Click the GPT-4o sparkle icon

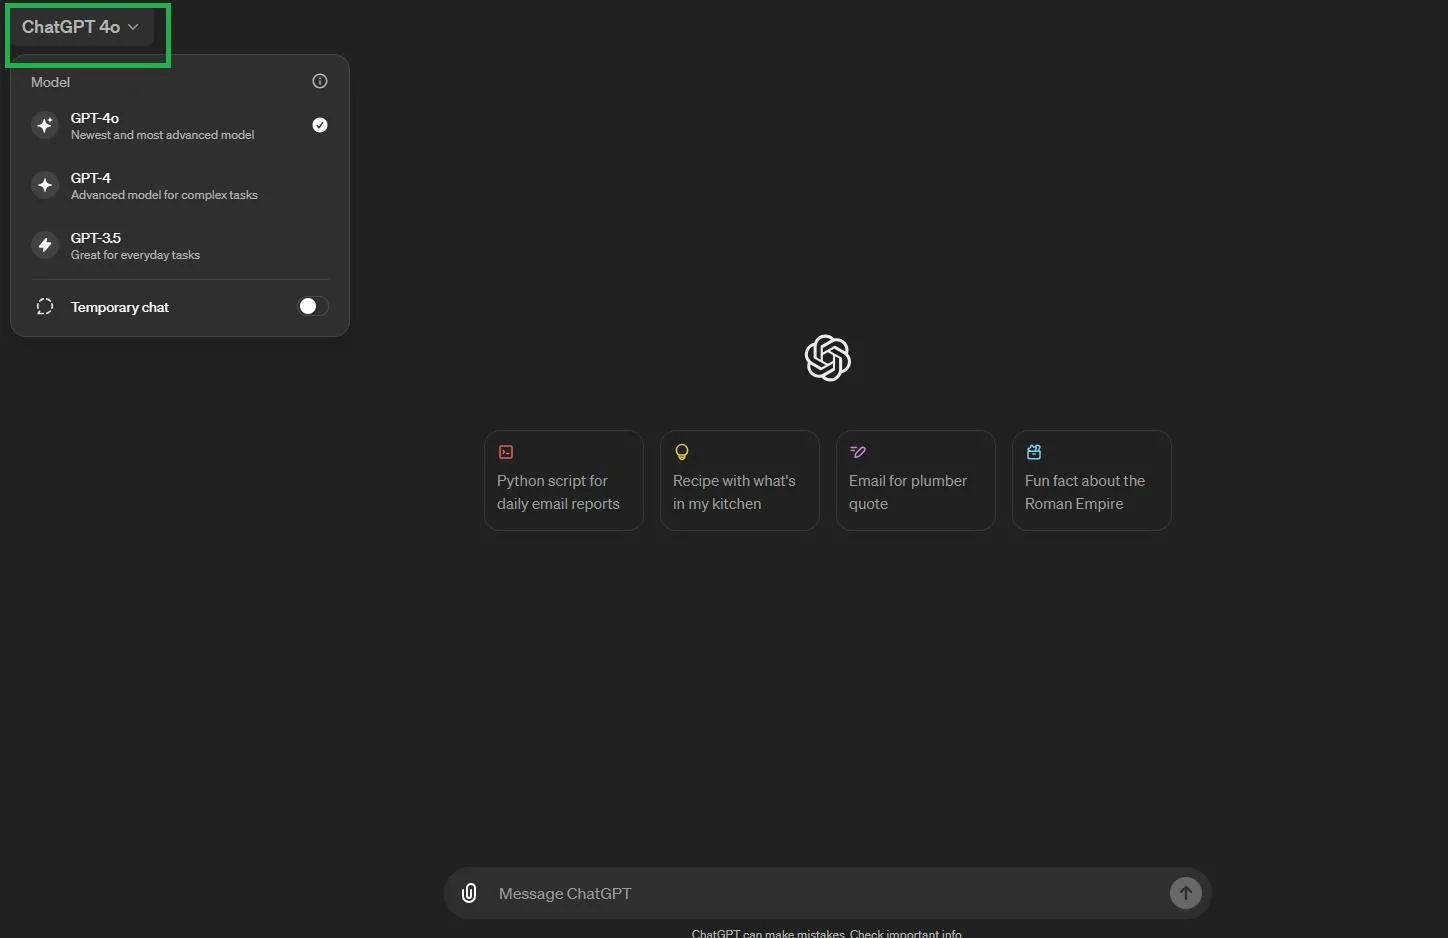click(45, 125)
